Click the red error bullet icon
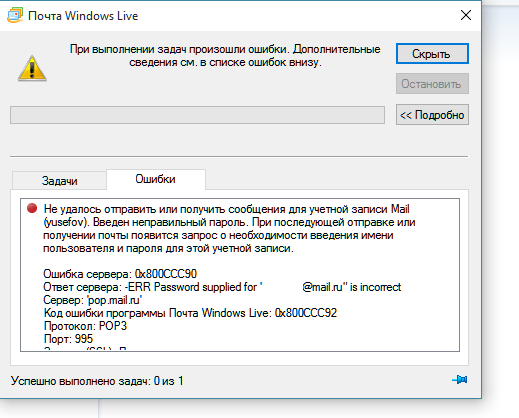Viewport: 519px width, 418px height. pyautogui.click(x=32, y=209)
